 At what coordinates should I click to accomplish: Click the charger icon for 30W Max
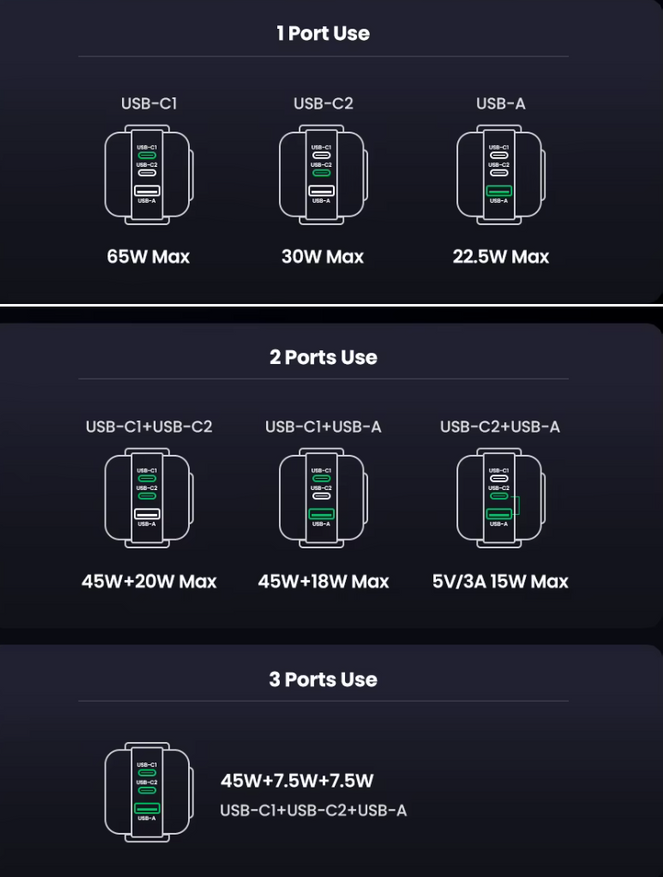pos(322,175)
